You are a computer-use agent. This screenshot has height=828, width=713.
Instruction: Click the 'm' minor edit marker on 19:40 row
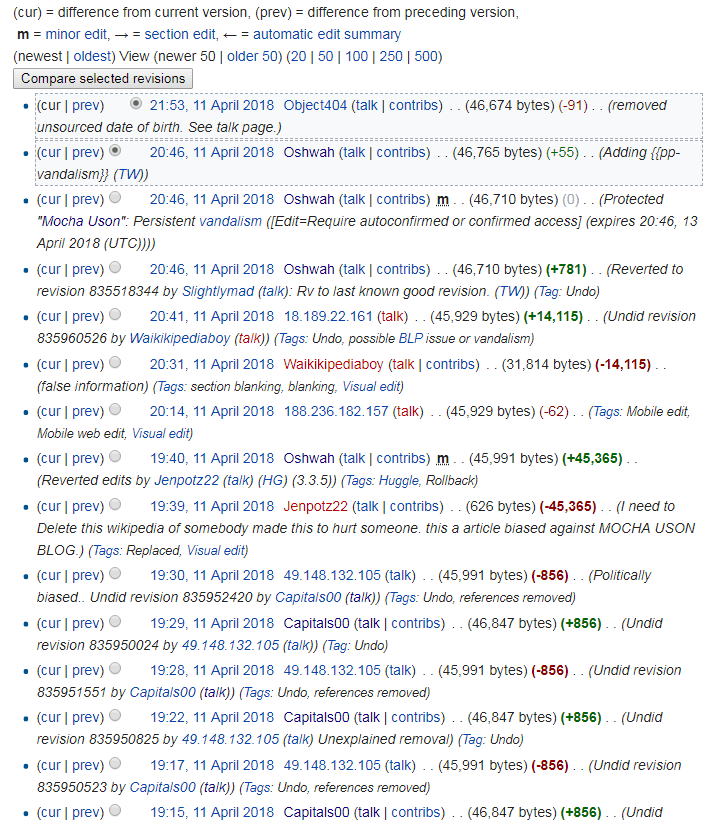(x=443, y=458)
